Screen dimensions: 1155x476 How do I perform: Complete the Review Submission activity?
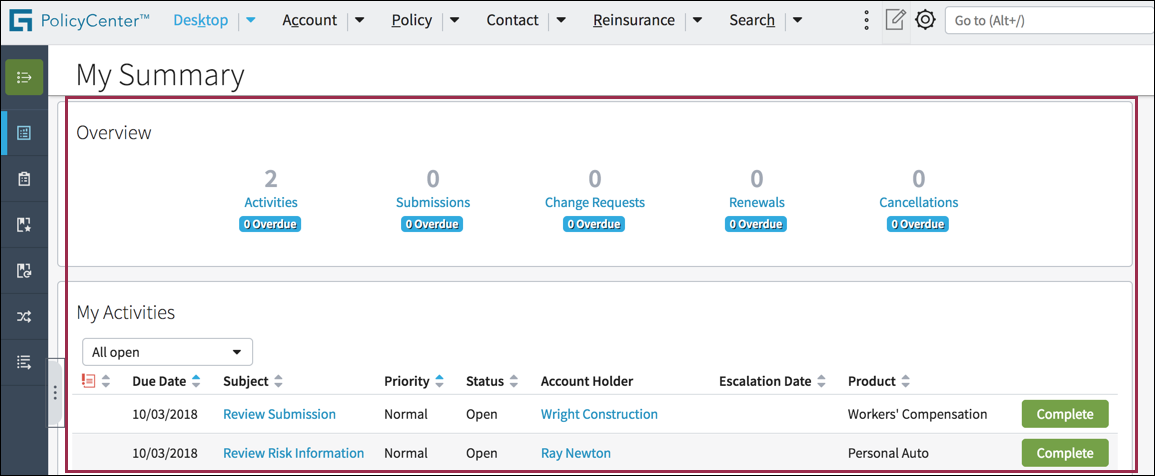tap(1064, 414)
